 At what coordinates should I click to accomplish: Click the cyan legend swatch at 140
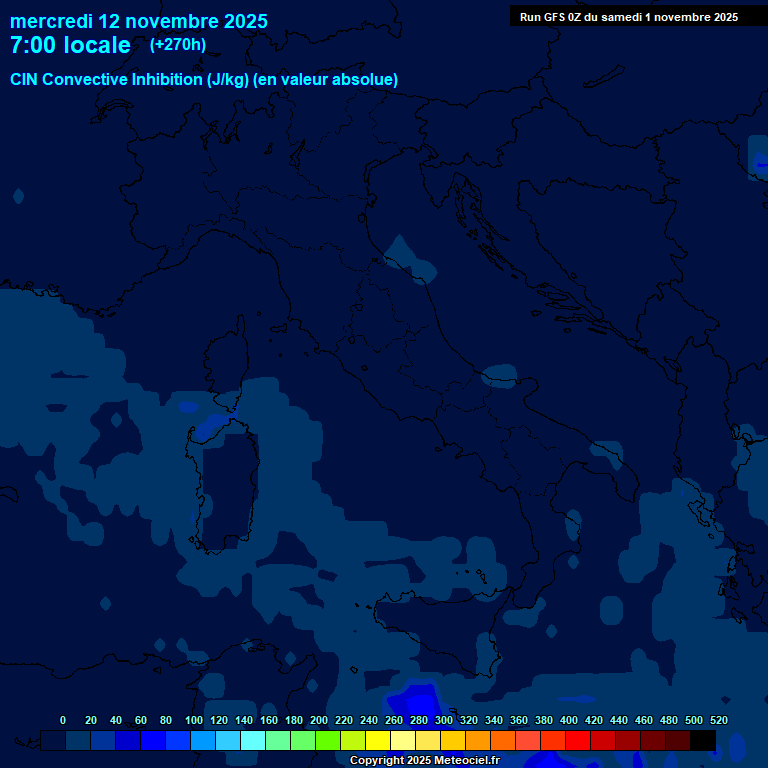(x=253, y=740)
